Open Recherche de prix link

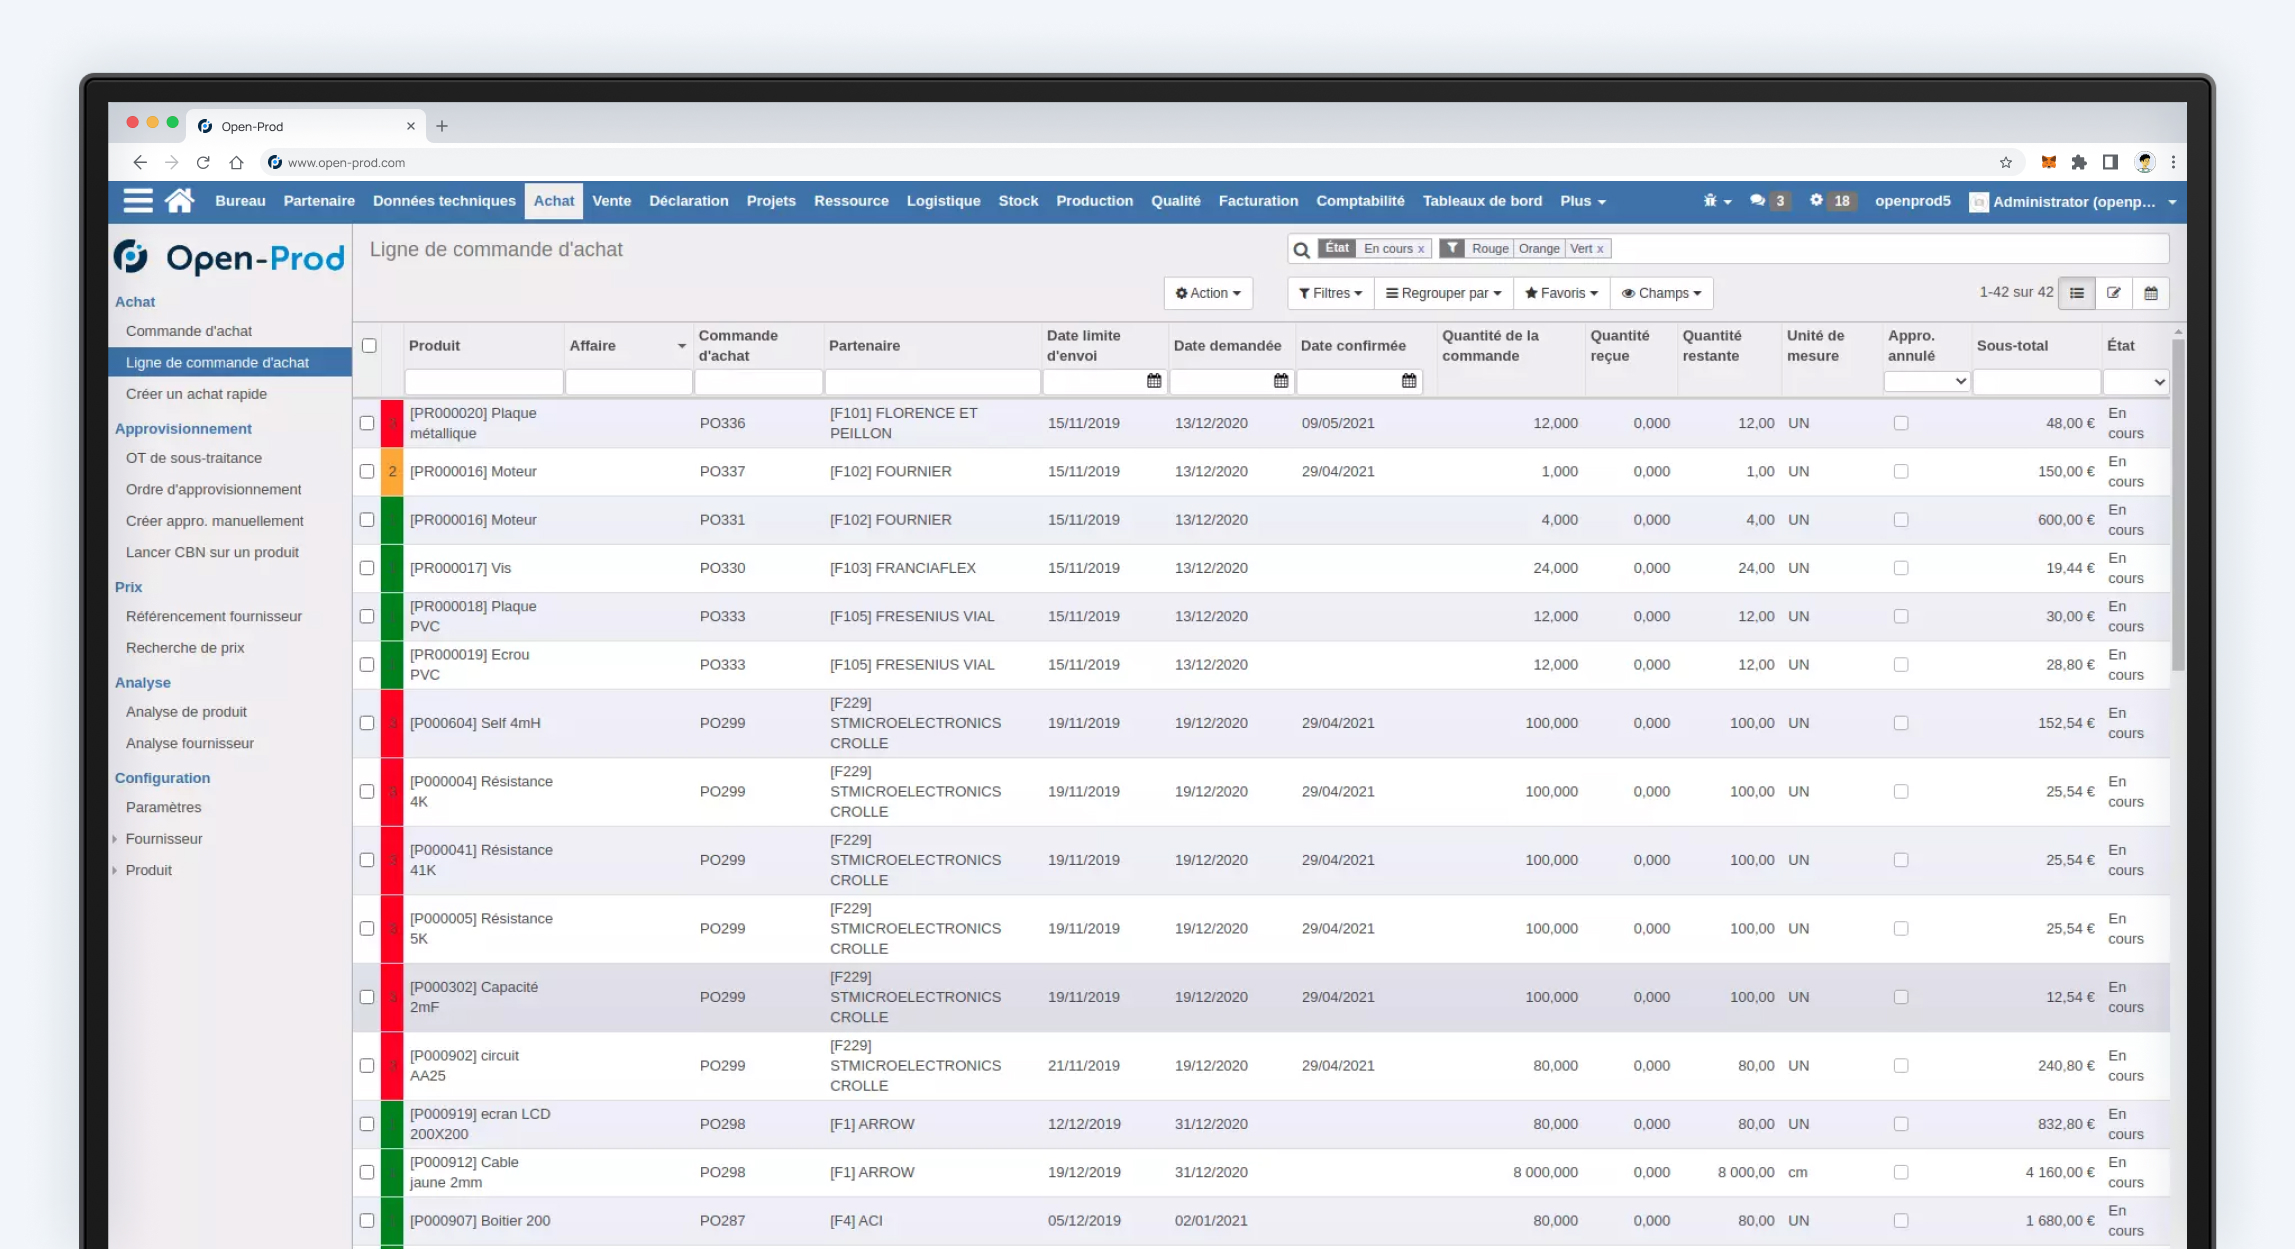[x=185, y=648]
